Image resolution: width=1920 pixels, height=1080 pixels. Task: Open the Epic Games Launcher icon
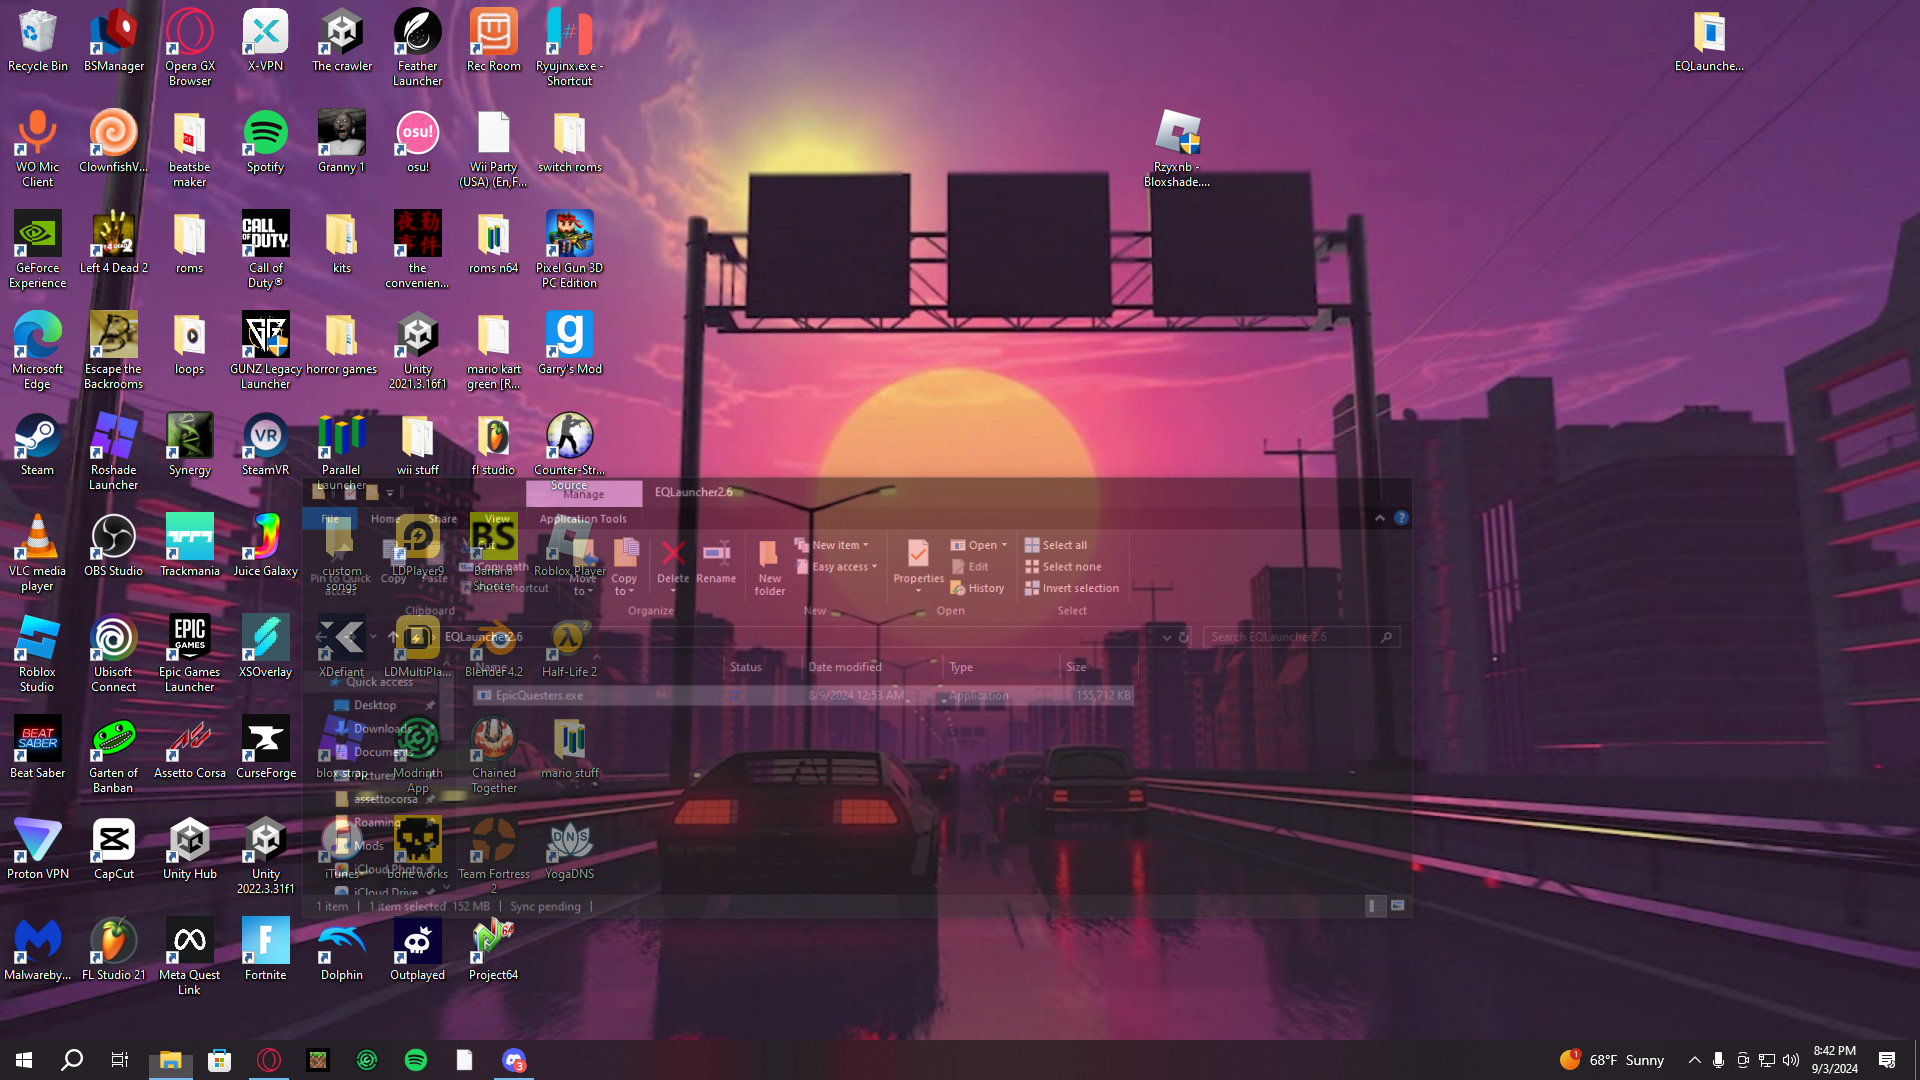[189, 639]
